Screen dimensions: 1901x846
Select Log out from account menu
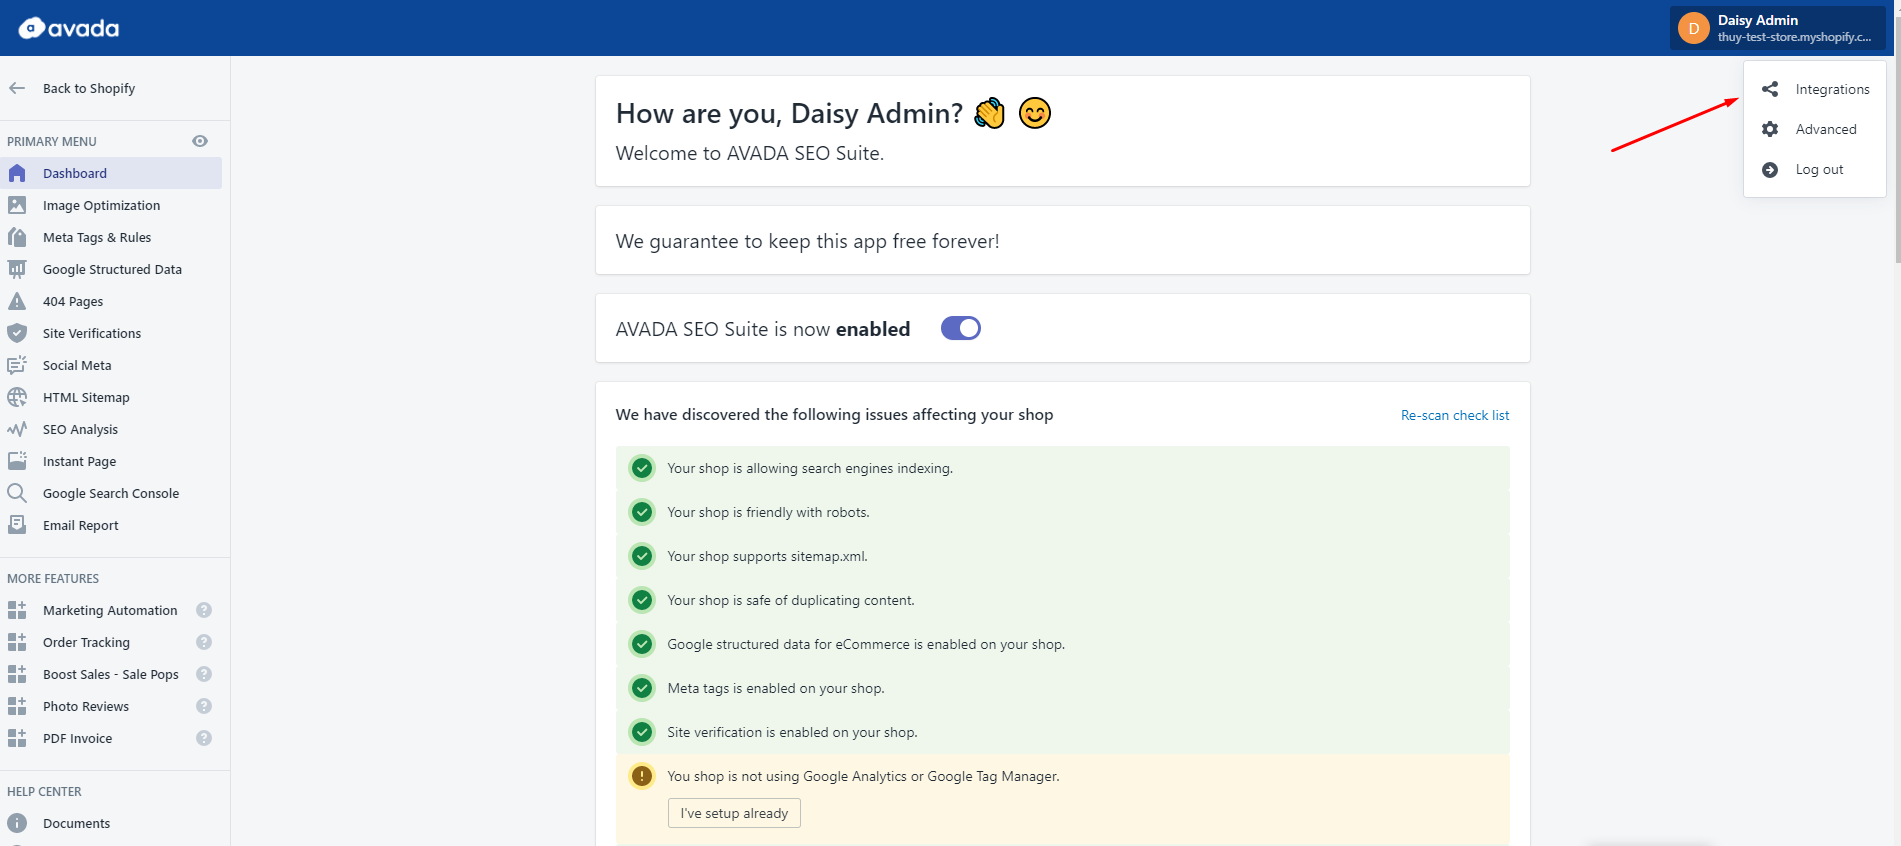(x=1815, y=170)
